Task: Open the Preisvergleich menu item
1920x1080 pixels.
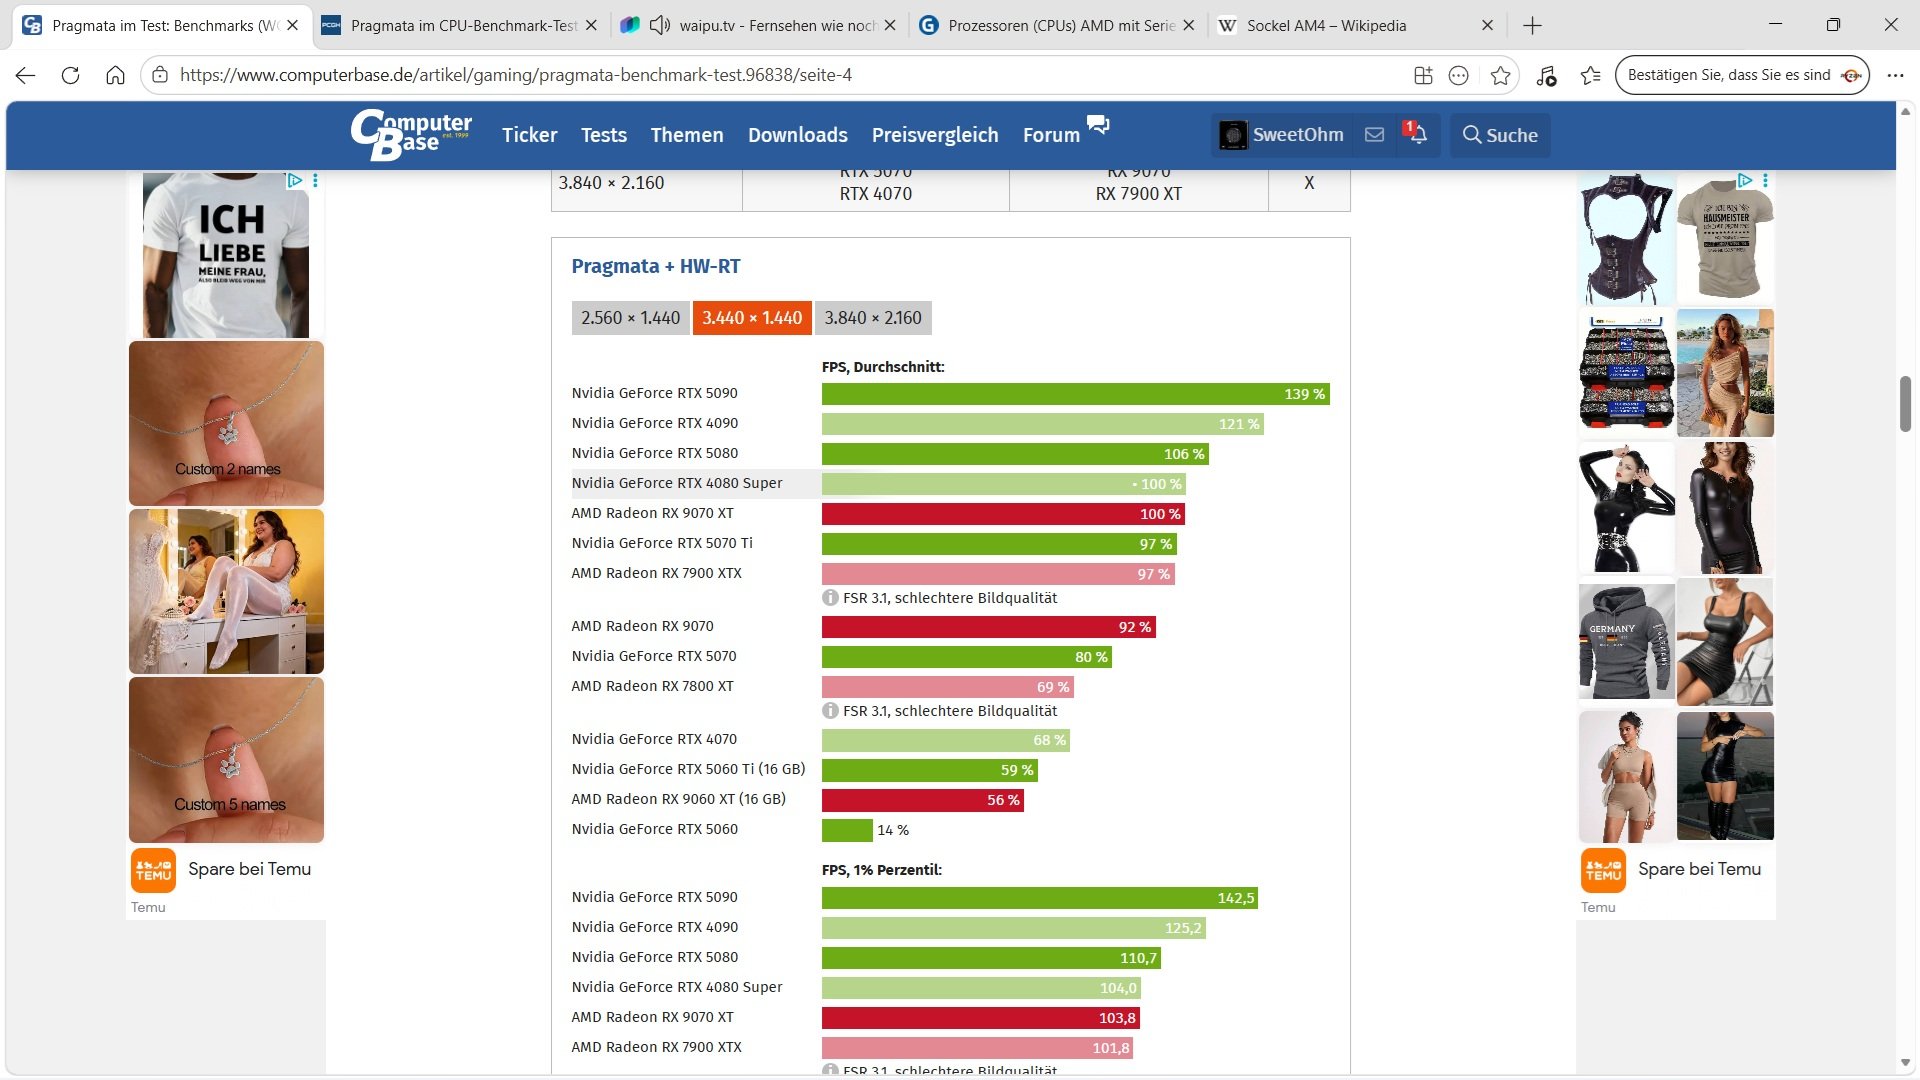Action: point(935,135)
